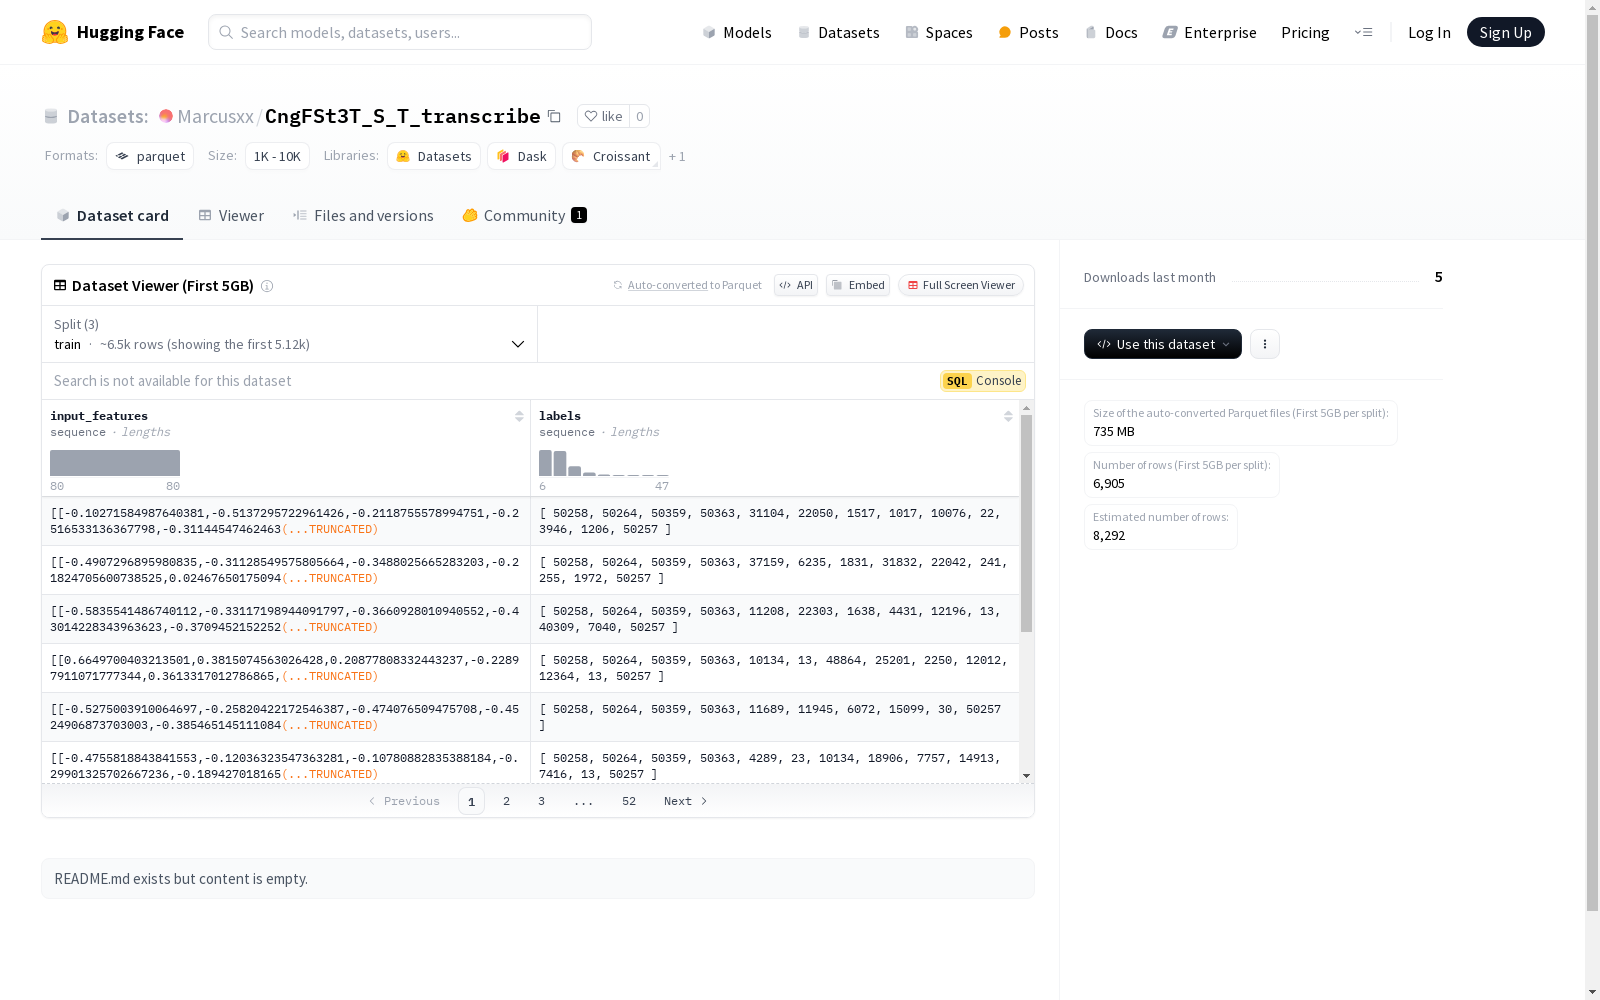Open the Marcusxx profile link
The height and width of the screenshot is (1000, 1600).
[x=215, y=116]
